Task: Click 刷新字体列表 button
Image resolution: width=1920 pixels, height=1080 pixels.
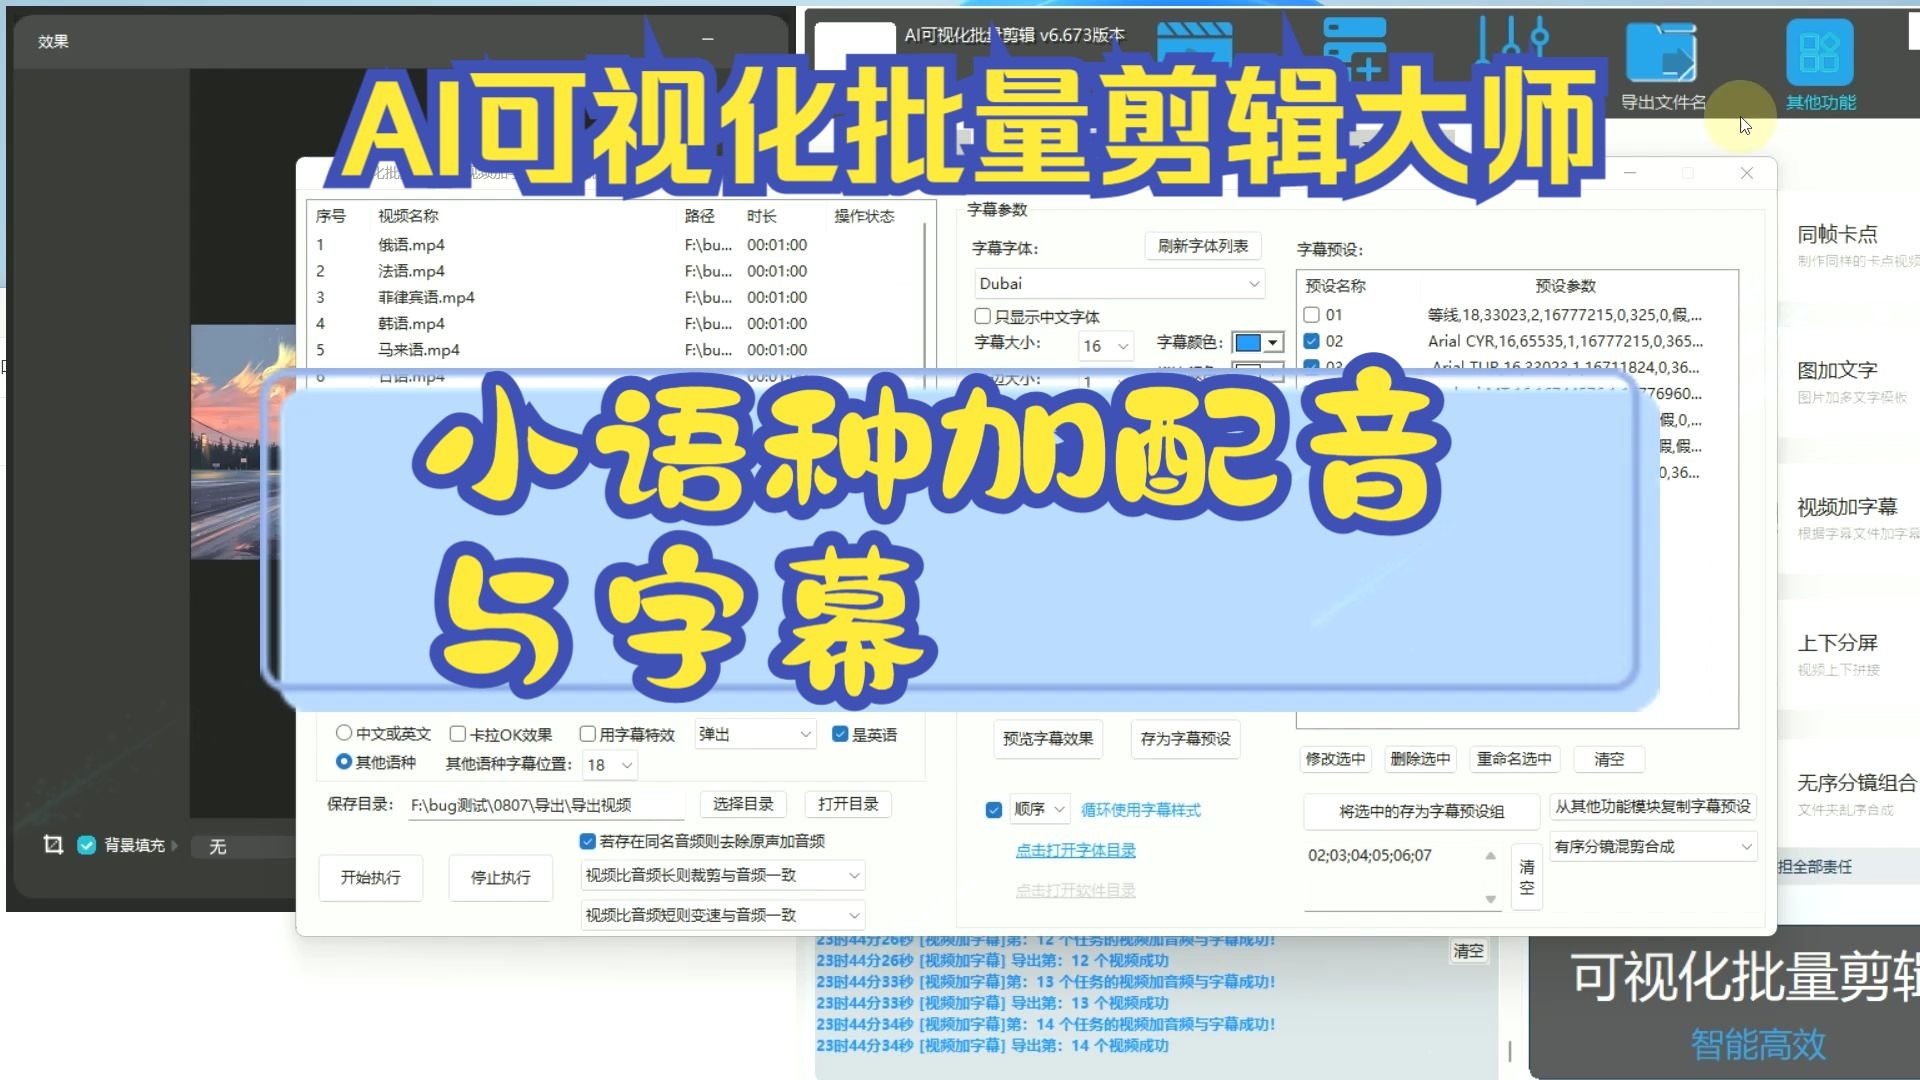Action: coord(1202,246)
